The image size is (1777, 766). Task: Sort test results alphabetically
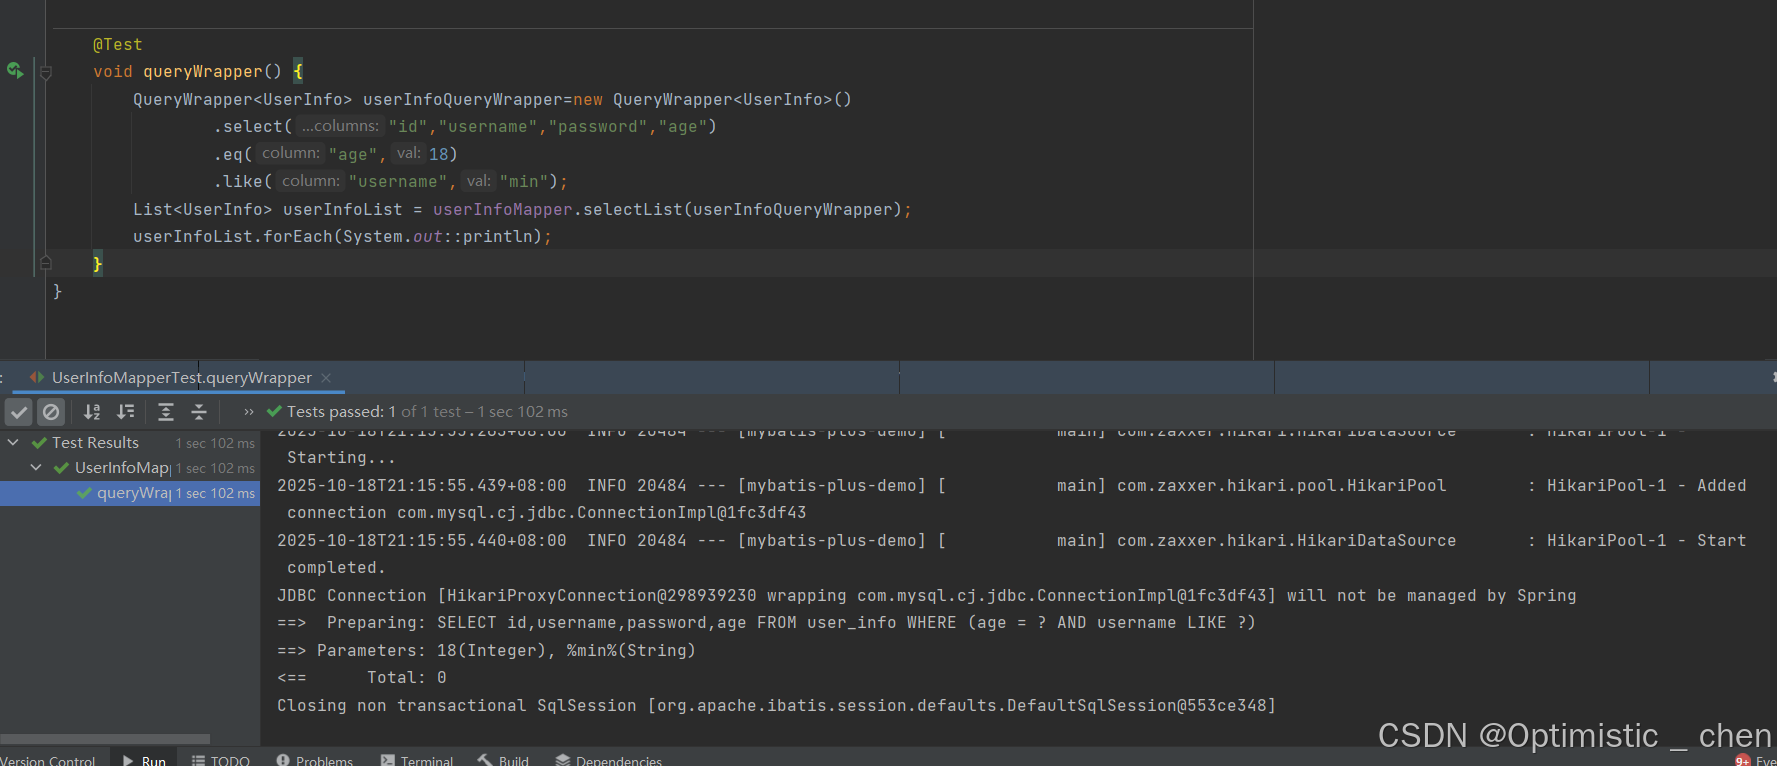point(92,412)
